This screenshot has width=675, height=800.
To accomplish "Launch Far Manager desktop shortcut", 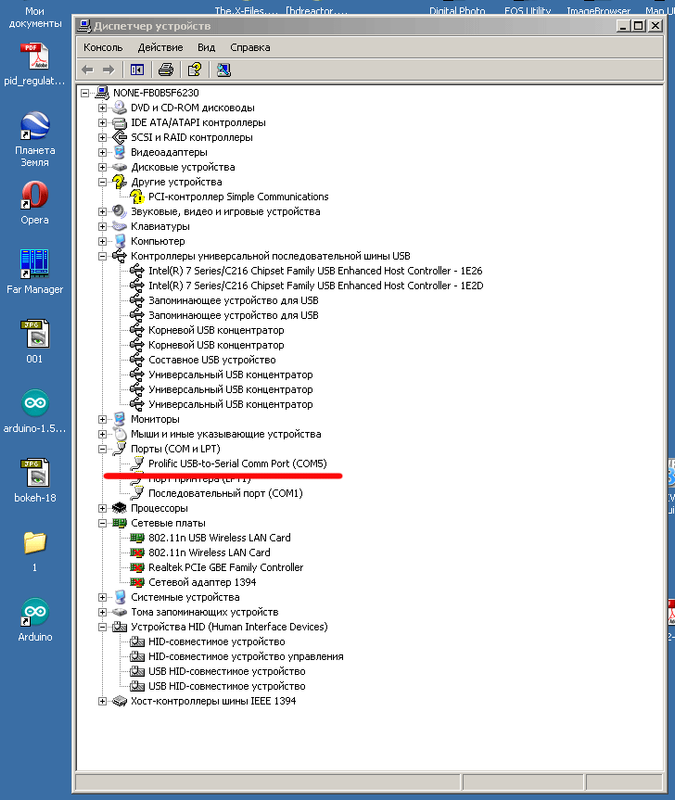I will tap(35, 264).
